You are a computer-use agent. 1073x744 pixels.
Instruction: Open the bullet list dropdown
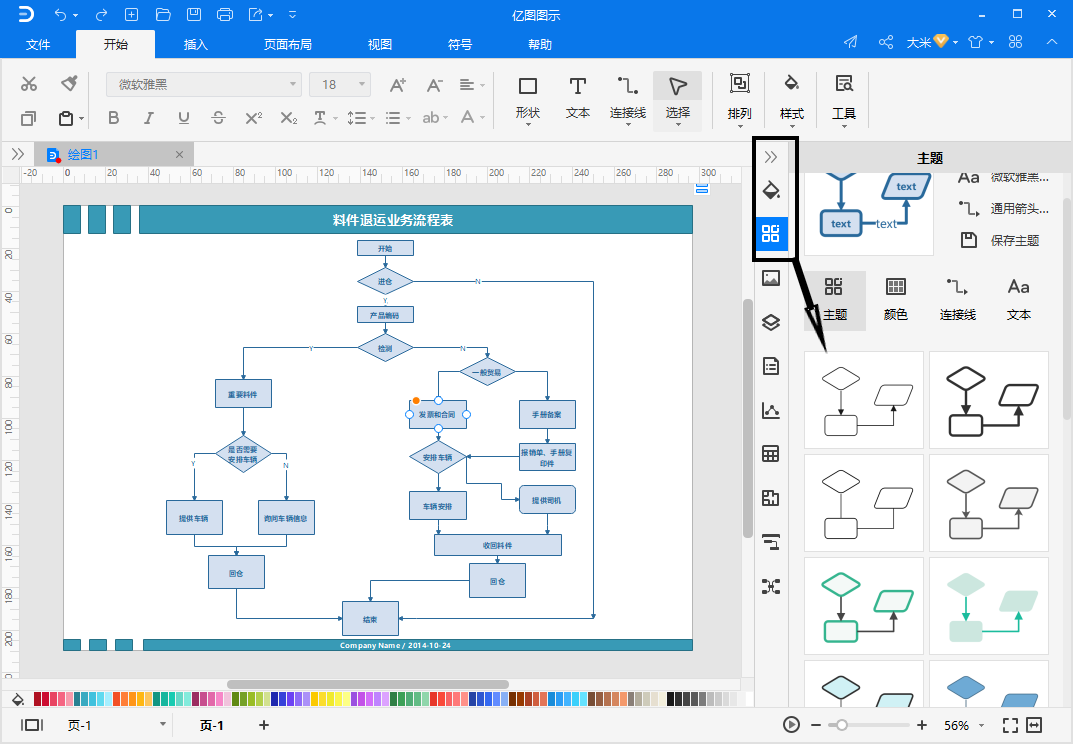point(398,118)
